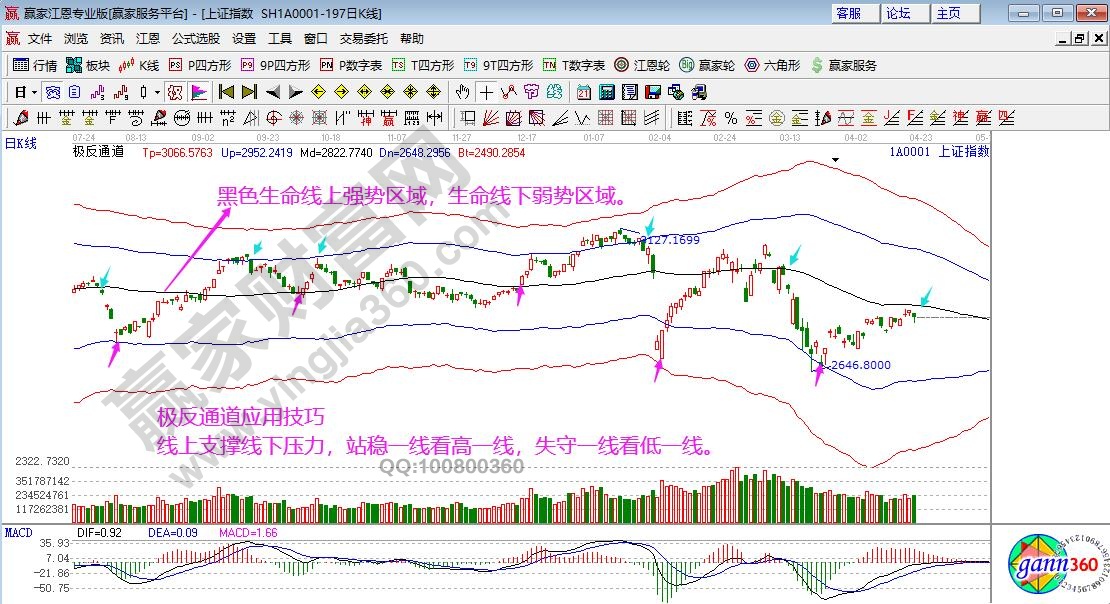Select the percent (%) line tool
Image resolution: width=1110 pixels, height=604 pixels.
pyautogui.click(x=731, y=117)
